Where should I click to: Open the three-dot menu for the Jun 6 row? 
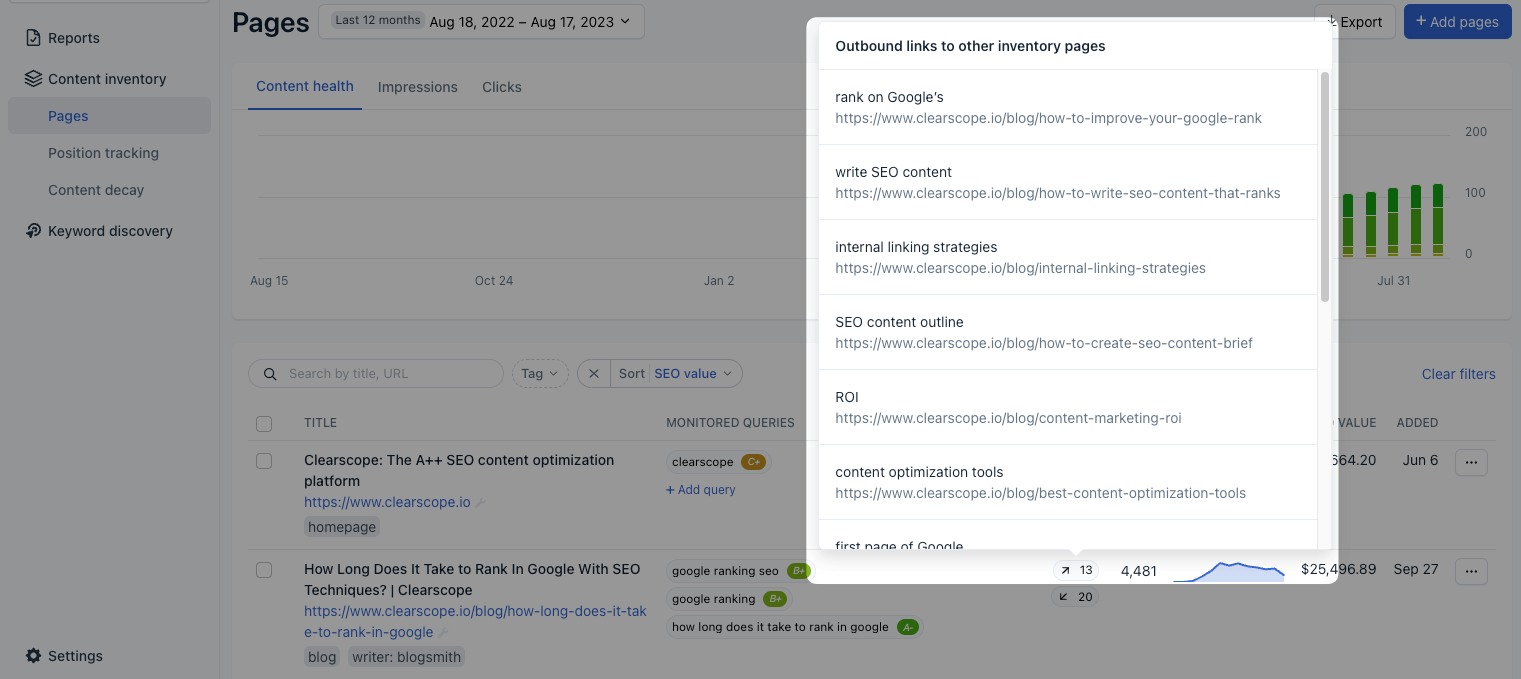pos(1471,462)
